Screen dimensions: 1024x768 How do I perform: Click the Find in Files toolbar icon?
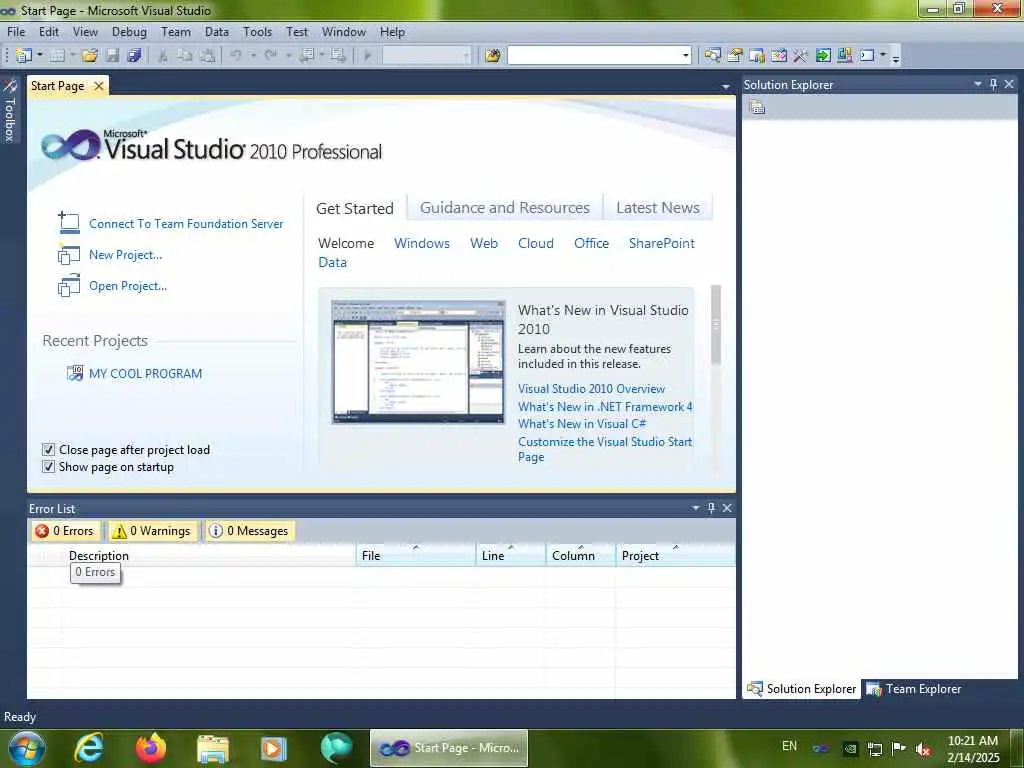(492, 56)
